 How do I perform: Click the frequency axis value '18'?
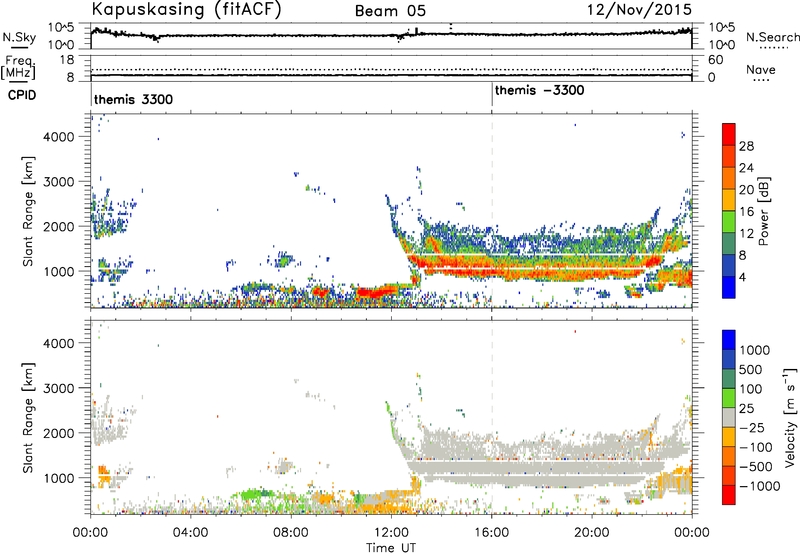tap(66, 60)
